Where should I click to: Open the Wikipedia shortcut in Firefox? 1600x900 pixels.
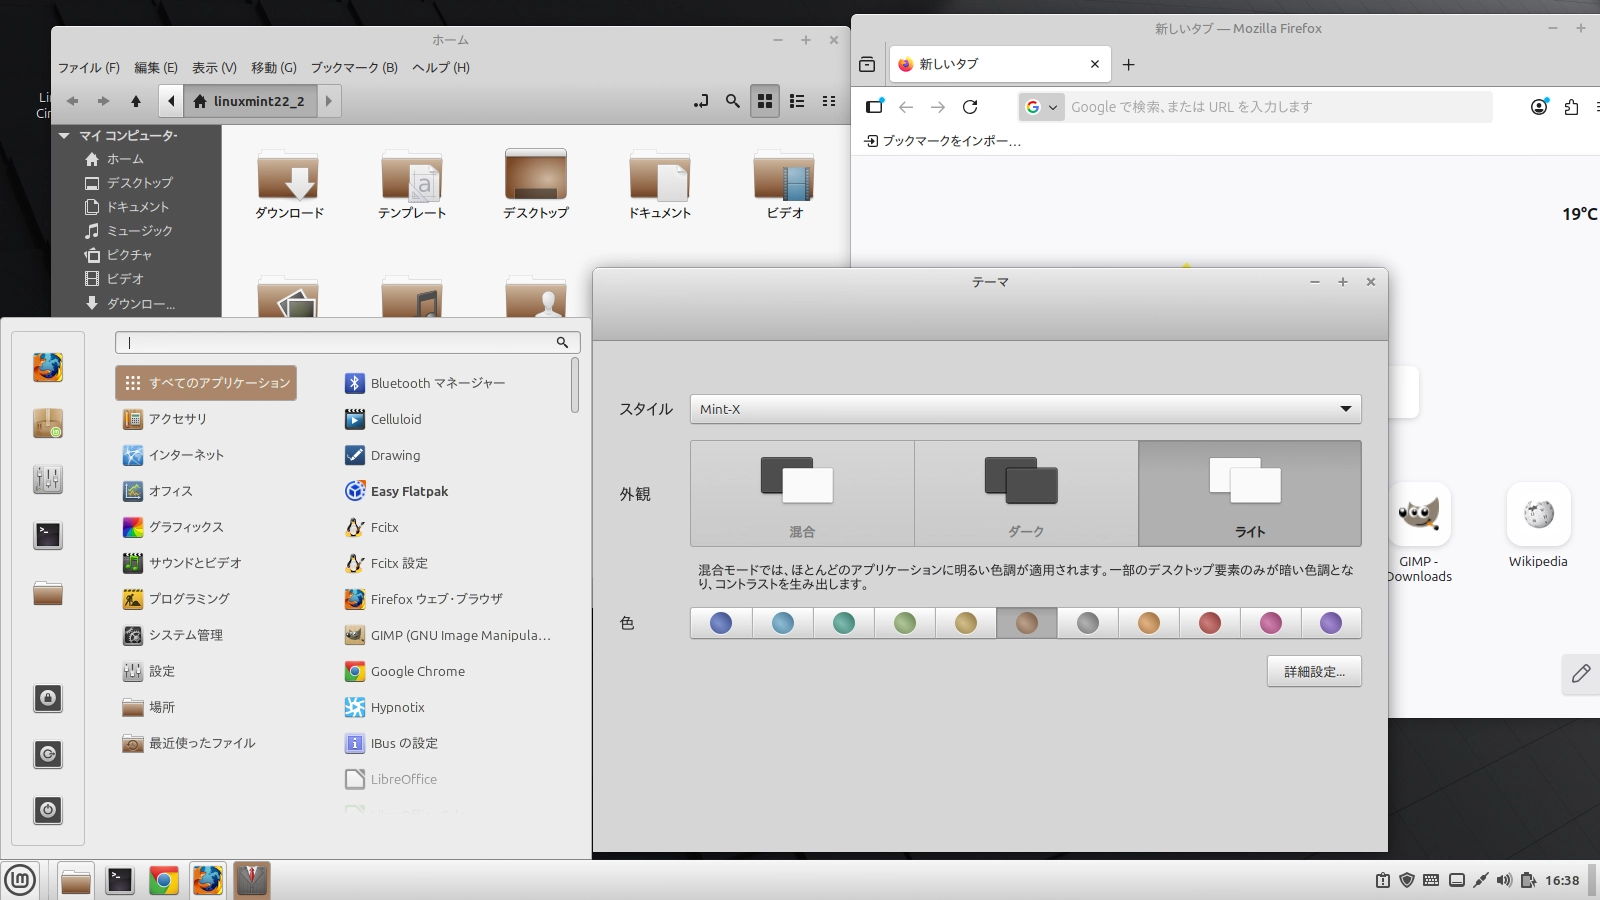(1538, 526)
